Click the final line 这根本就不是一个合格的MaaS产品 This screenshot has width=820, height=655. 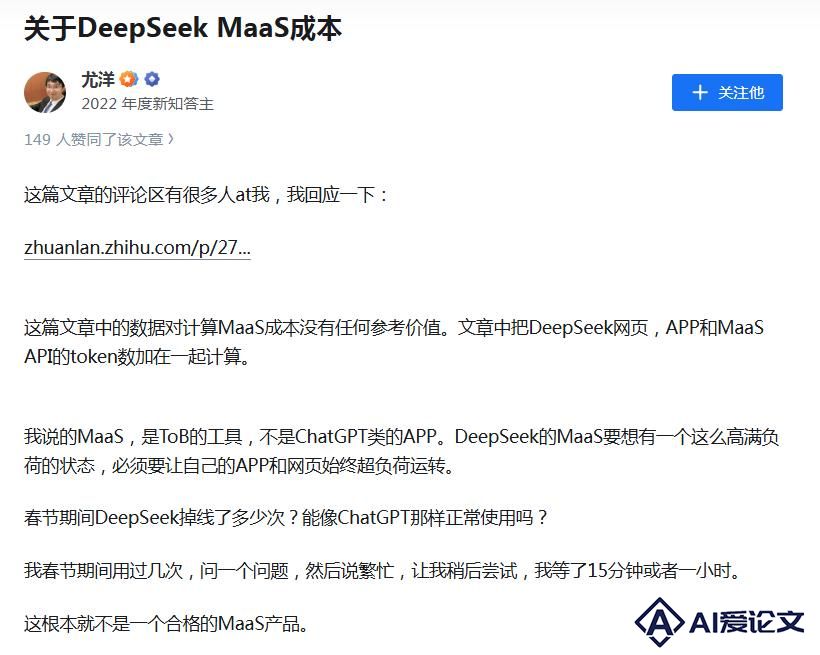166,624
